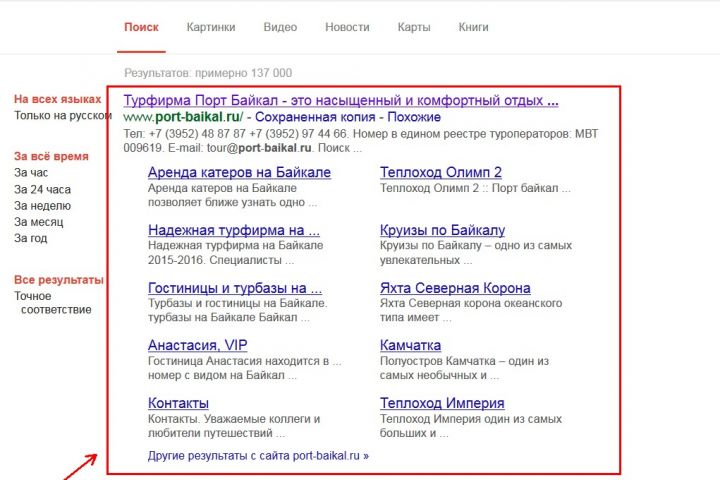This screenshot has height=480, width=720.
Task: Open the Турфирма Порт Байкал result title
Action: point(341,100)
